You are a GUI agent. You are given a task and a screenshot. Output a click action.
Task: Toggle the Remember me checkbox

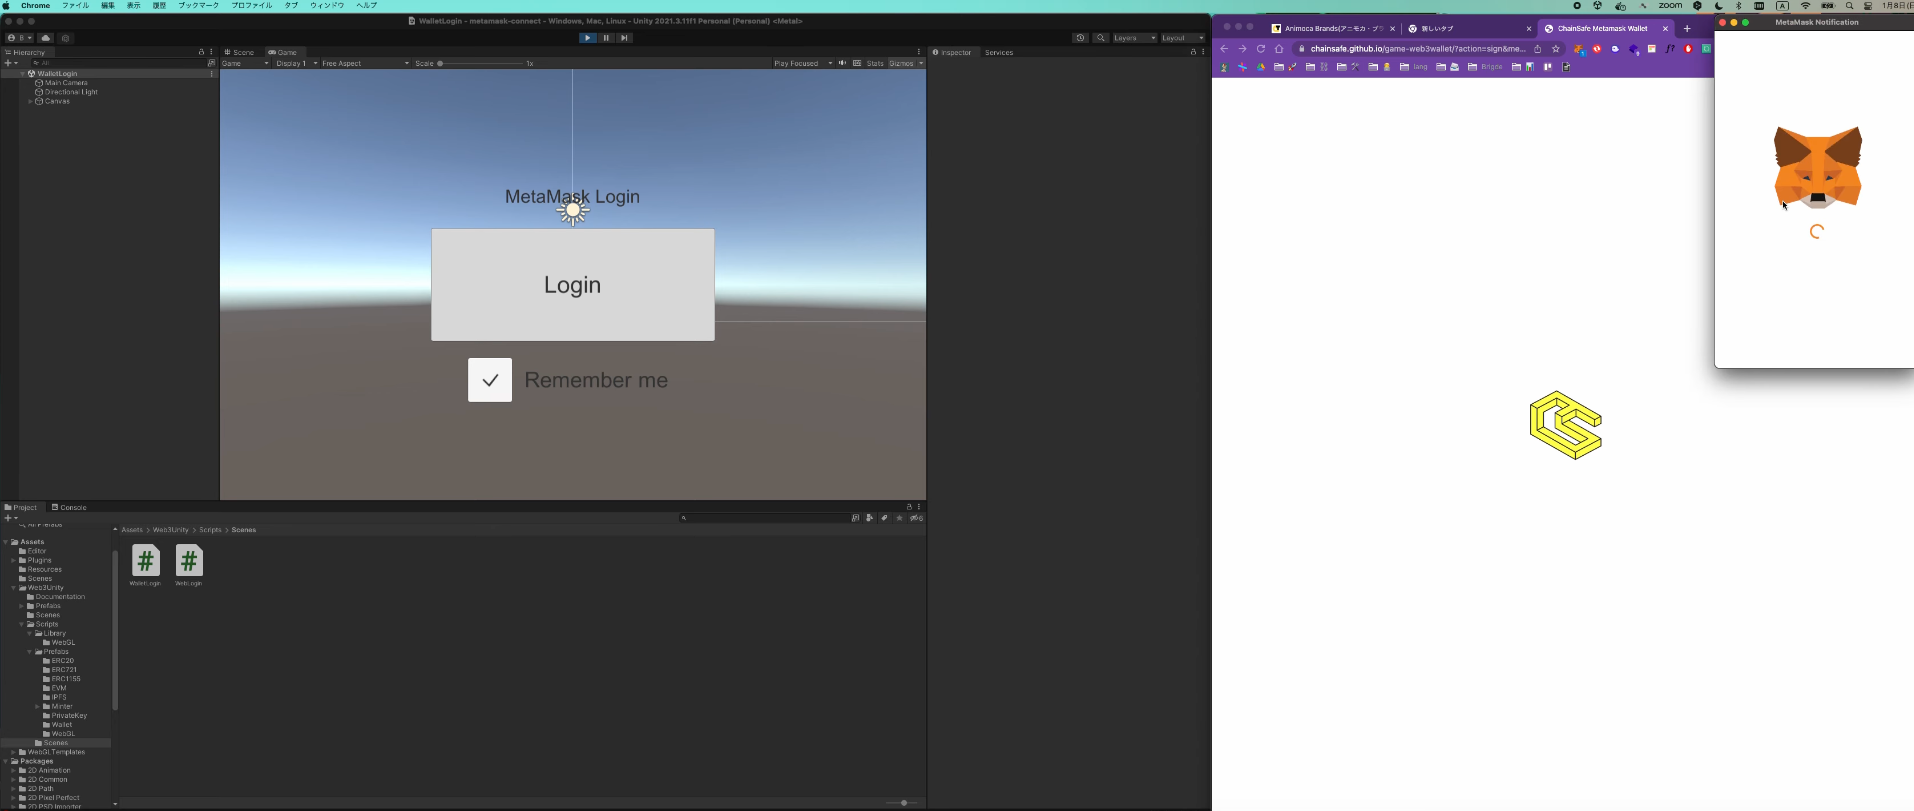pos(490,380)
